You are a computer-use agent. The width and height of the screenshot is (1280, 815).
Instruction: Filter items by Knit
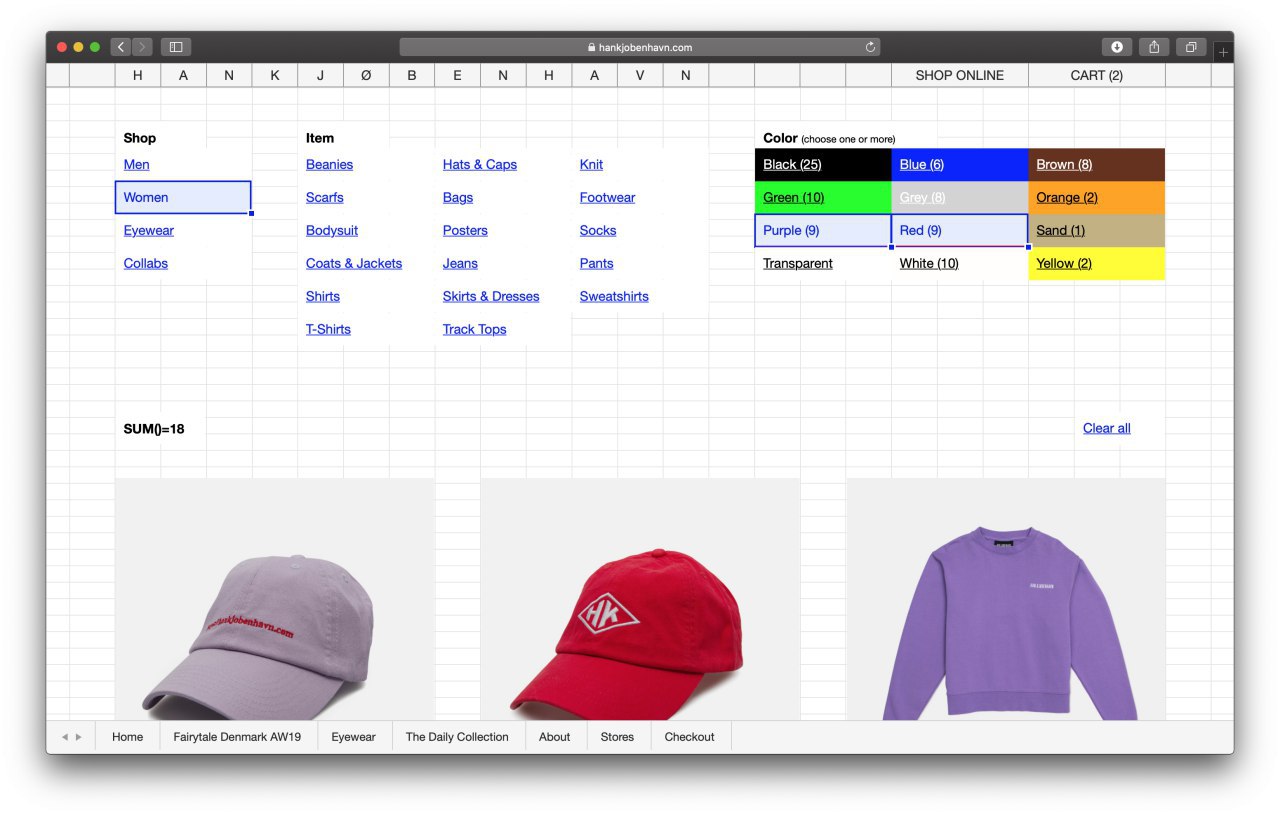591,164
